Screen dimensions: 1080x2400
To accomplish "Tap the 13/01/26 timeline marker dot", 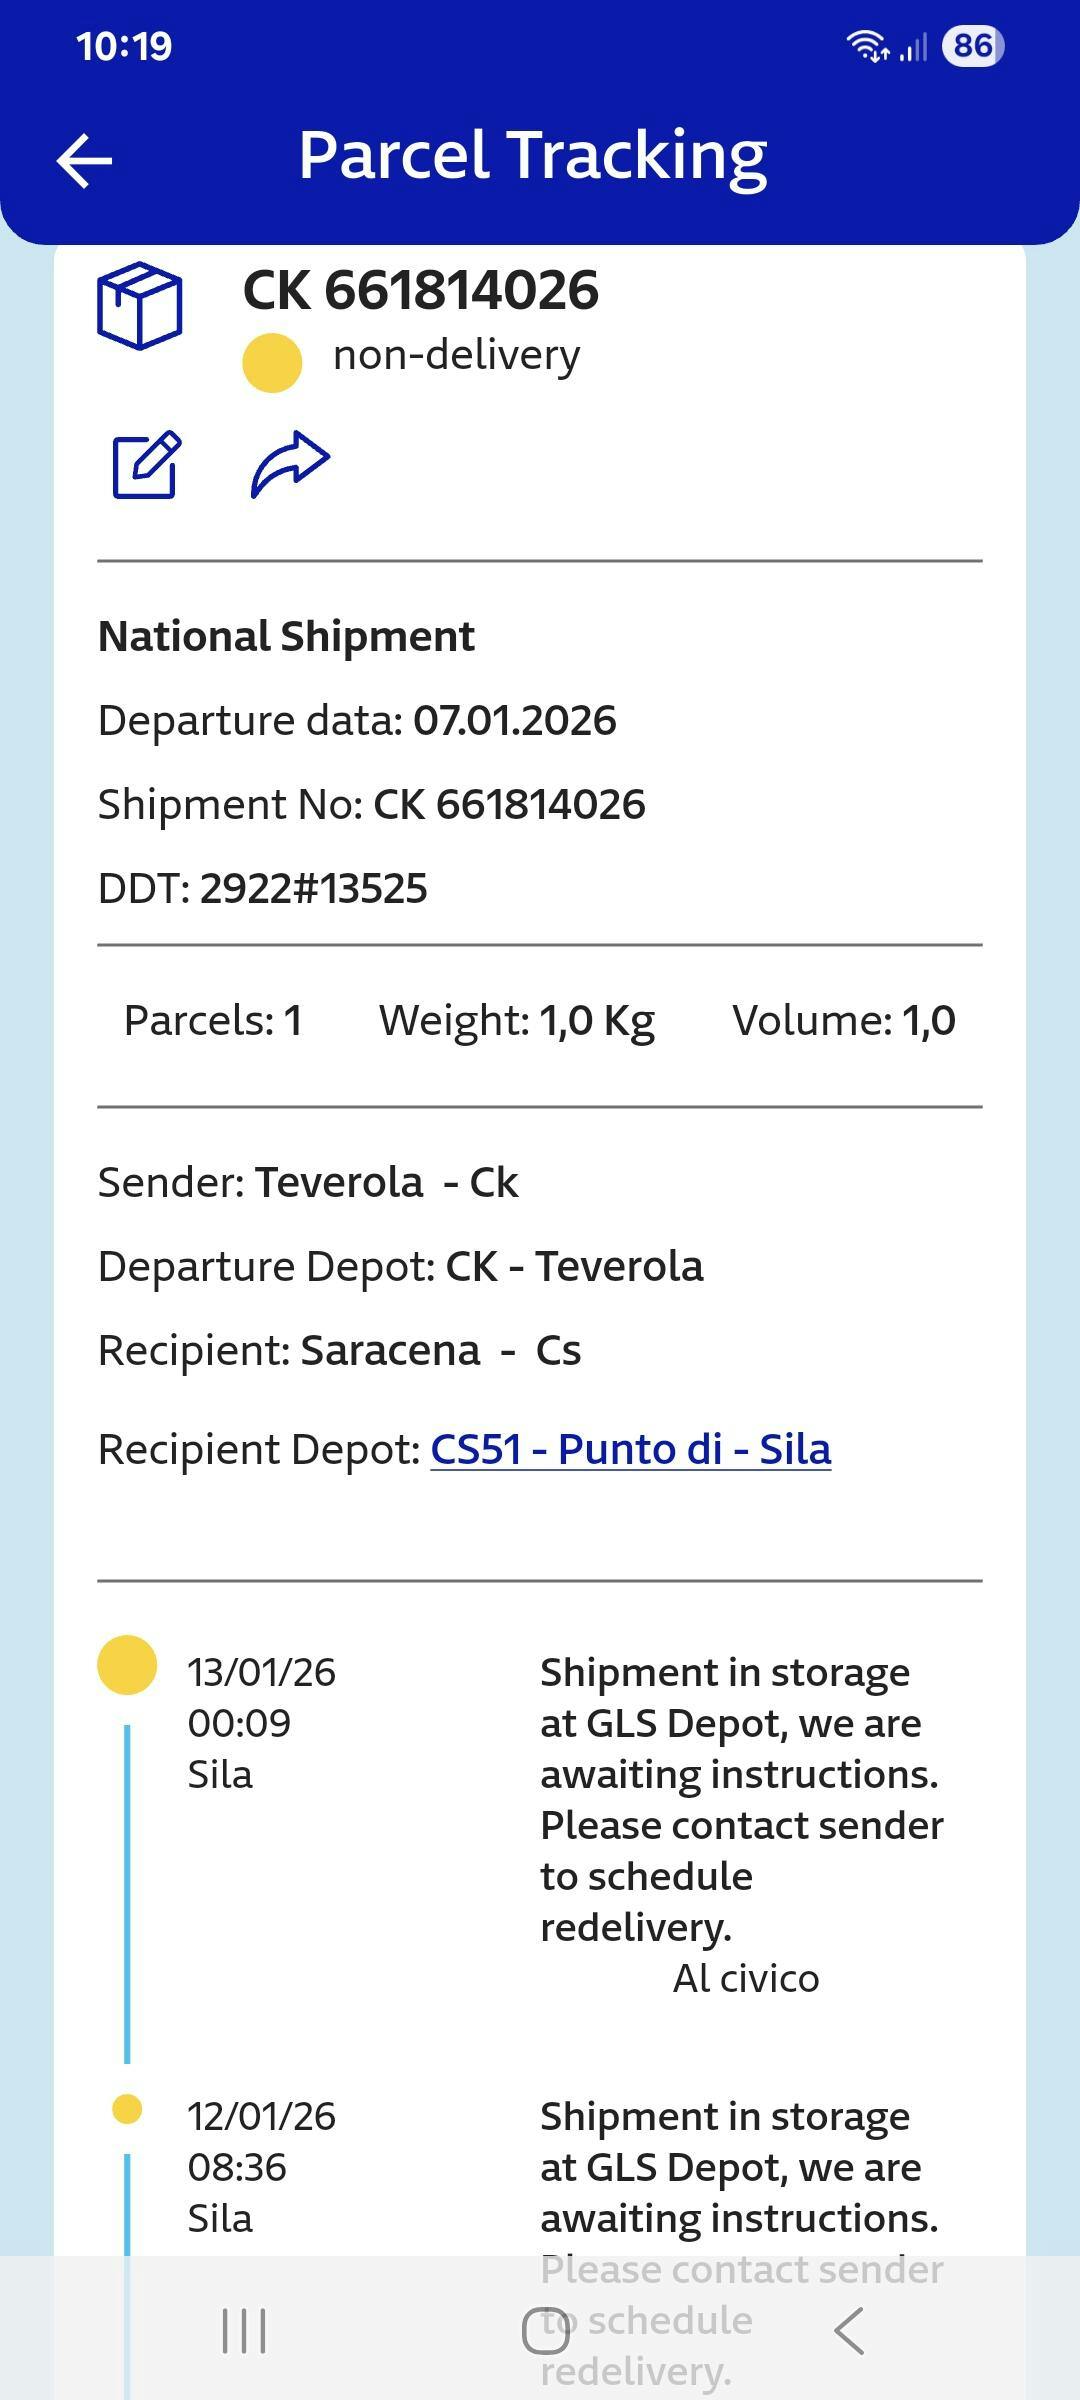I will [127, 1665].
